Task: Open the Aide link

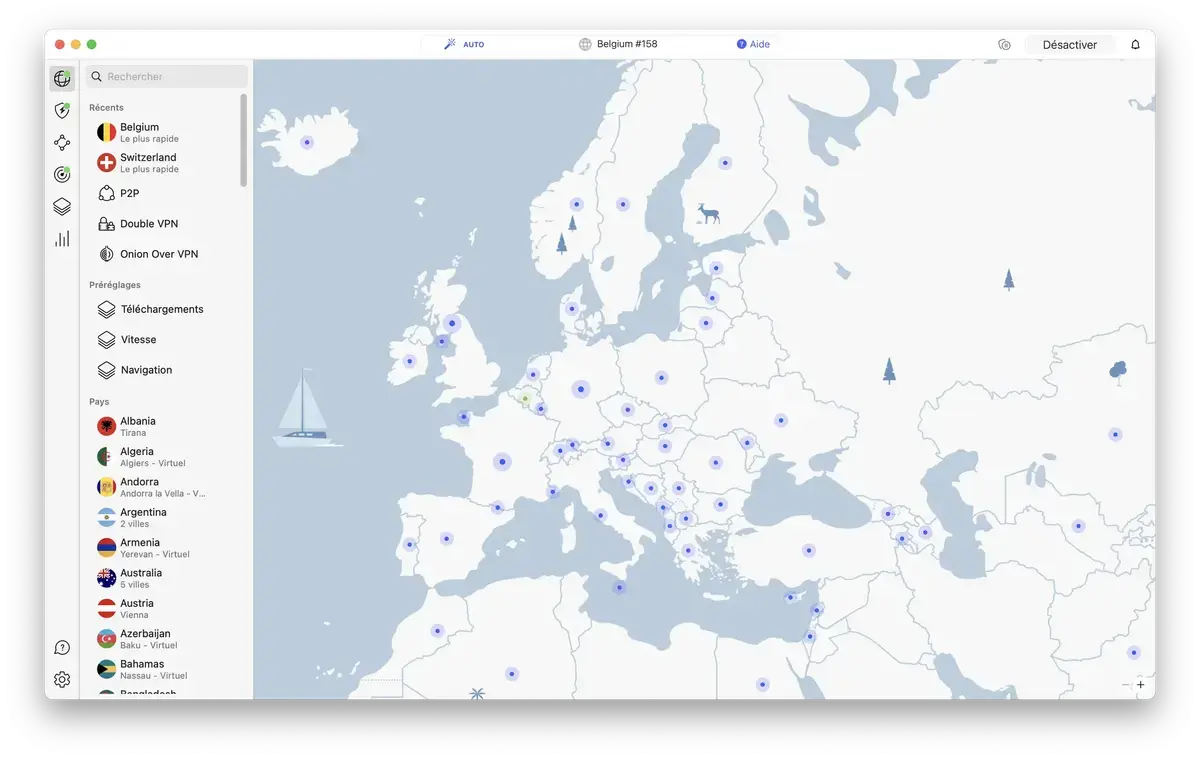Action: [754, 44]
